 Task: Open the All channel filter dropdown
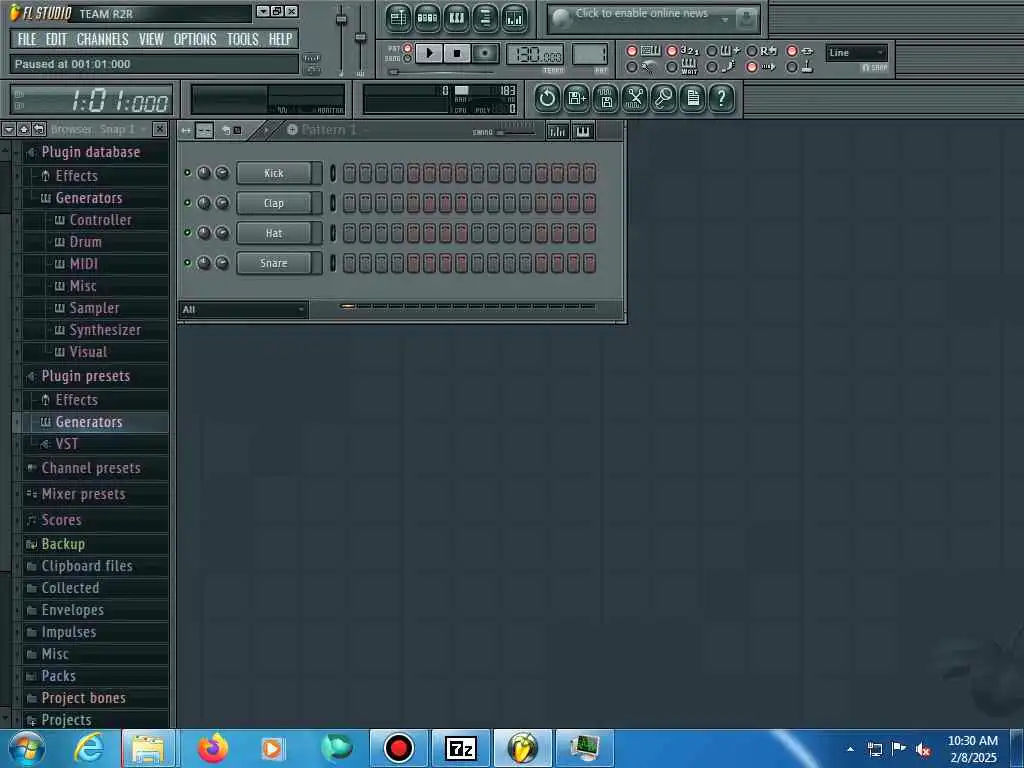(243, 310)
